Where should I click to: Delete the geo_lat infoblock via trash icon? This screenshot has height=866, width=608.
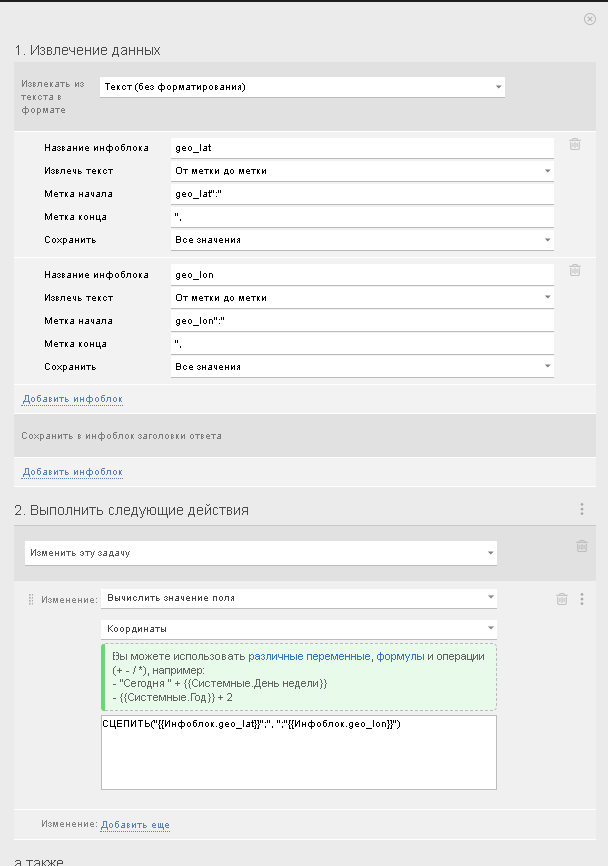click(575, 144)
